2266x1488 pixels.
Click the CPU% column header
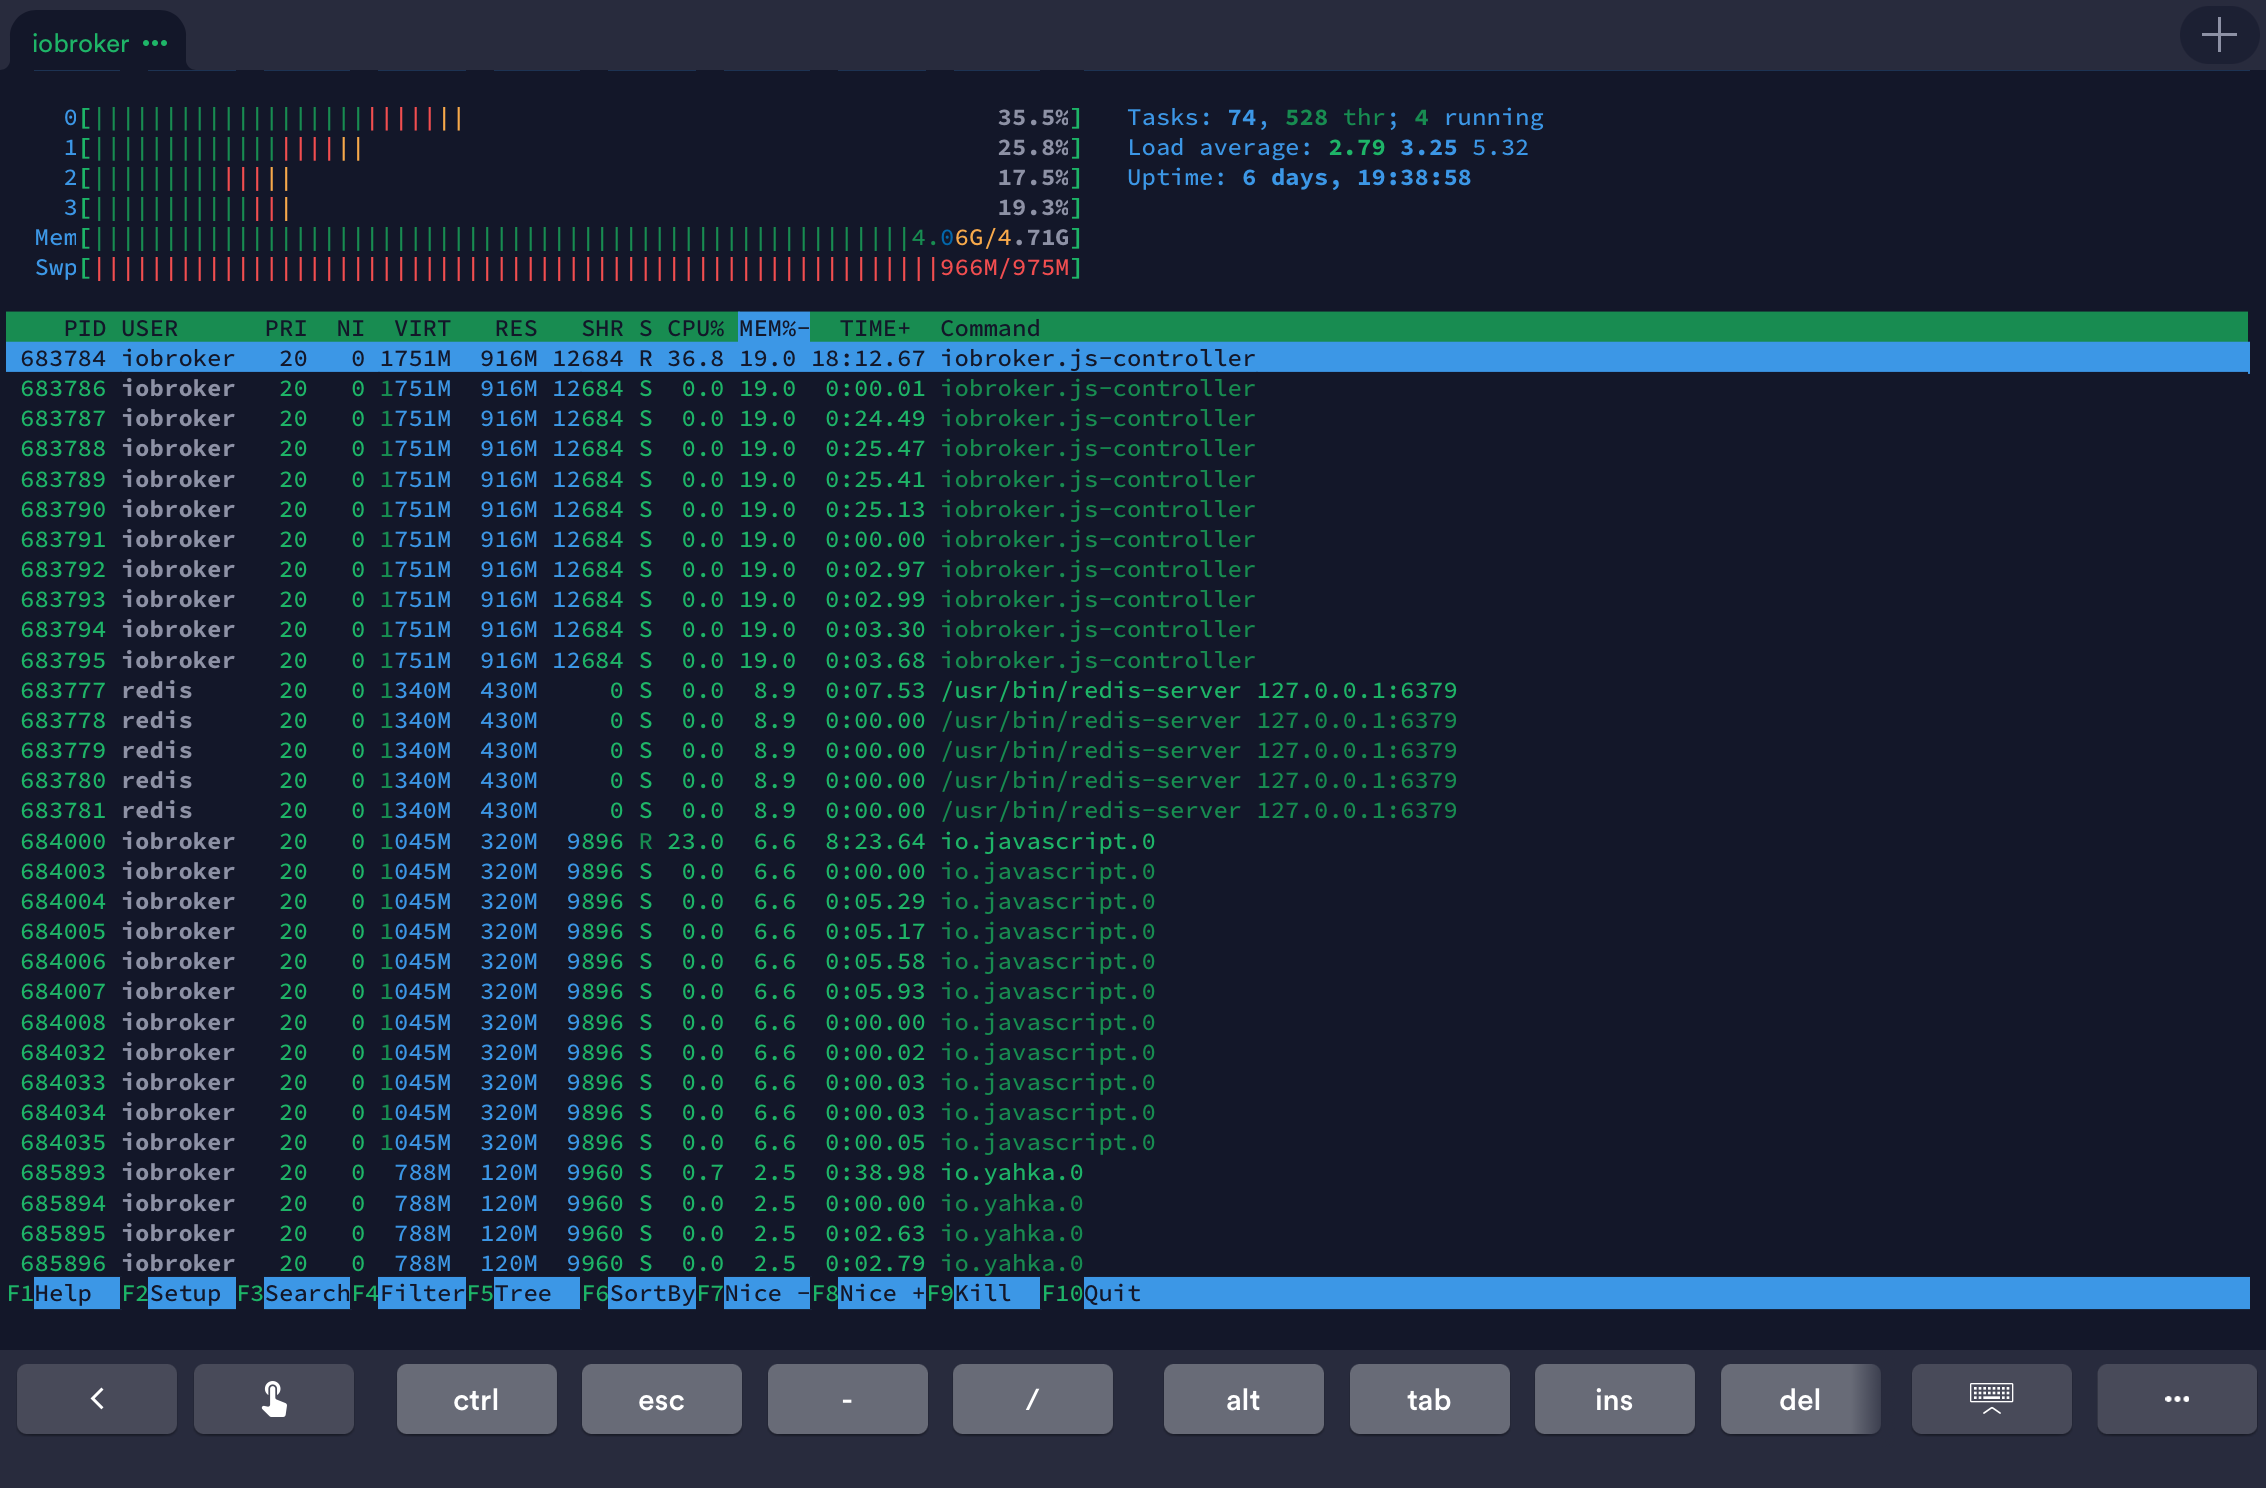pyautogui.click(x=695, y=328)
